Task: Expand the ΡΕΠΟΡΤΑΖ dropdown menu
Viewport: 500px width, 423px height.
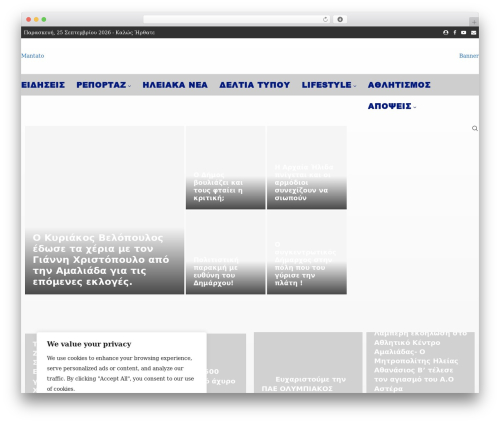Action: (103, 85)
